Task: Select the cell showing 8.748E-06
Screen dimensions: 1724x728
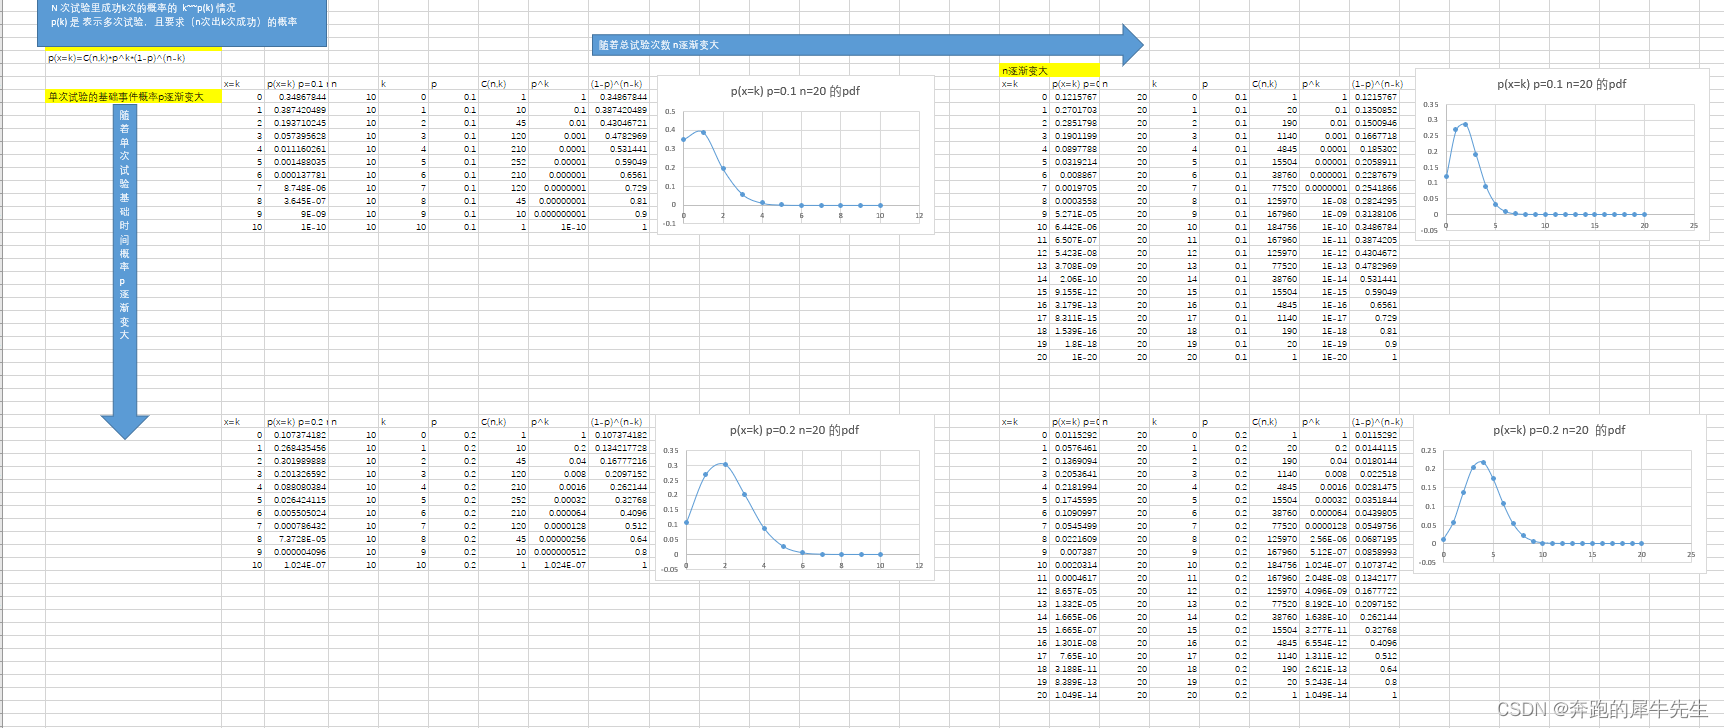Action: coord(297,188)
